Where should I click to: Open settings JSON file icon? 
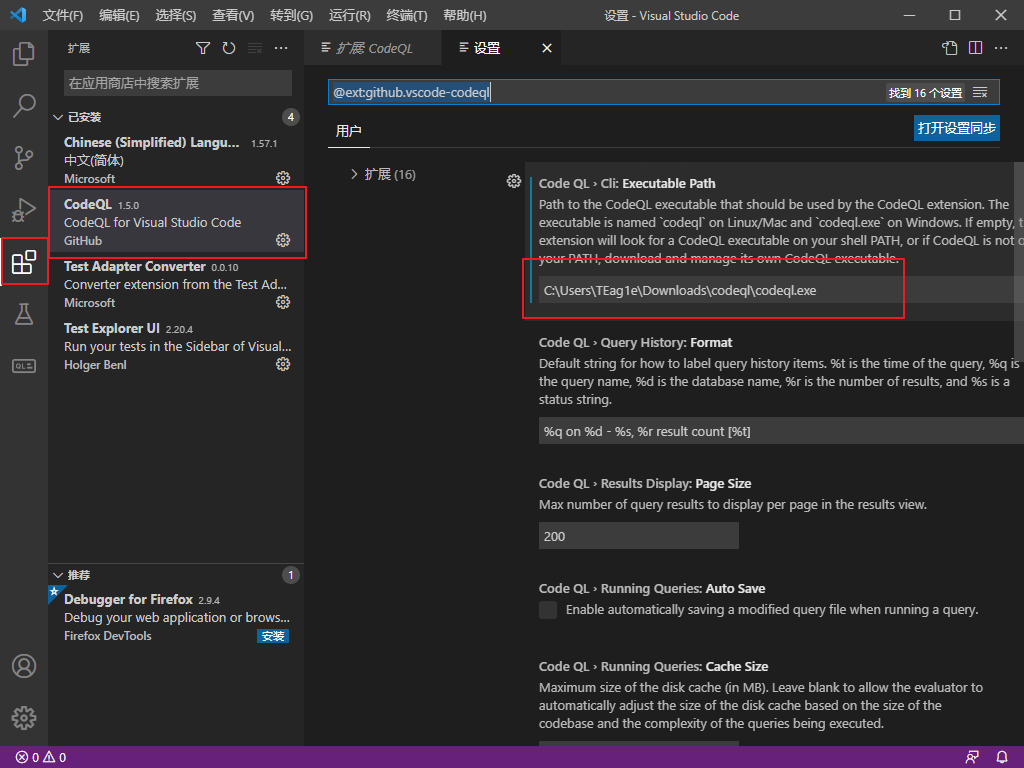coord(950,48)
